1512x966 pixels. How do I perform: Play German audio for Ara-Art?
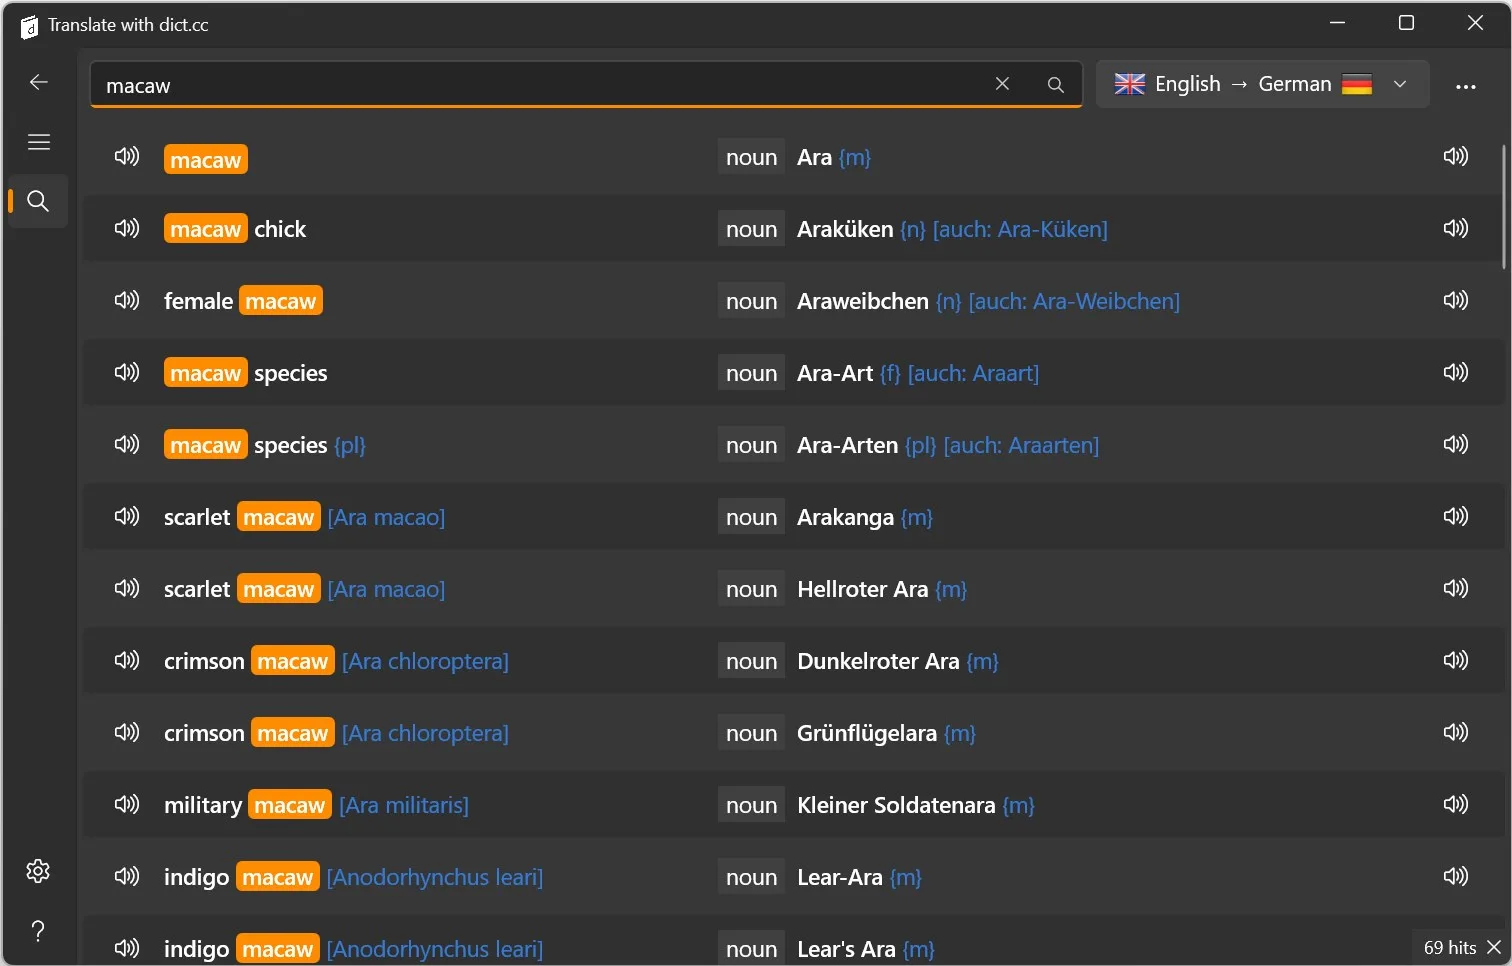(1456, 373)
